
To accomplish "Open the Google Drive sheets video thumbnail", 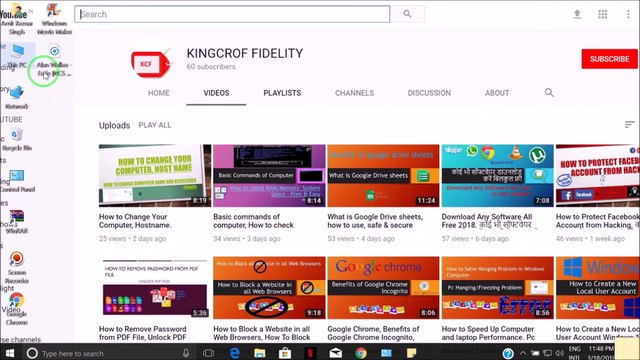I will pyautogui.click(x=383, y=176).
